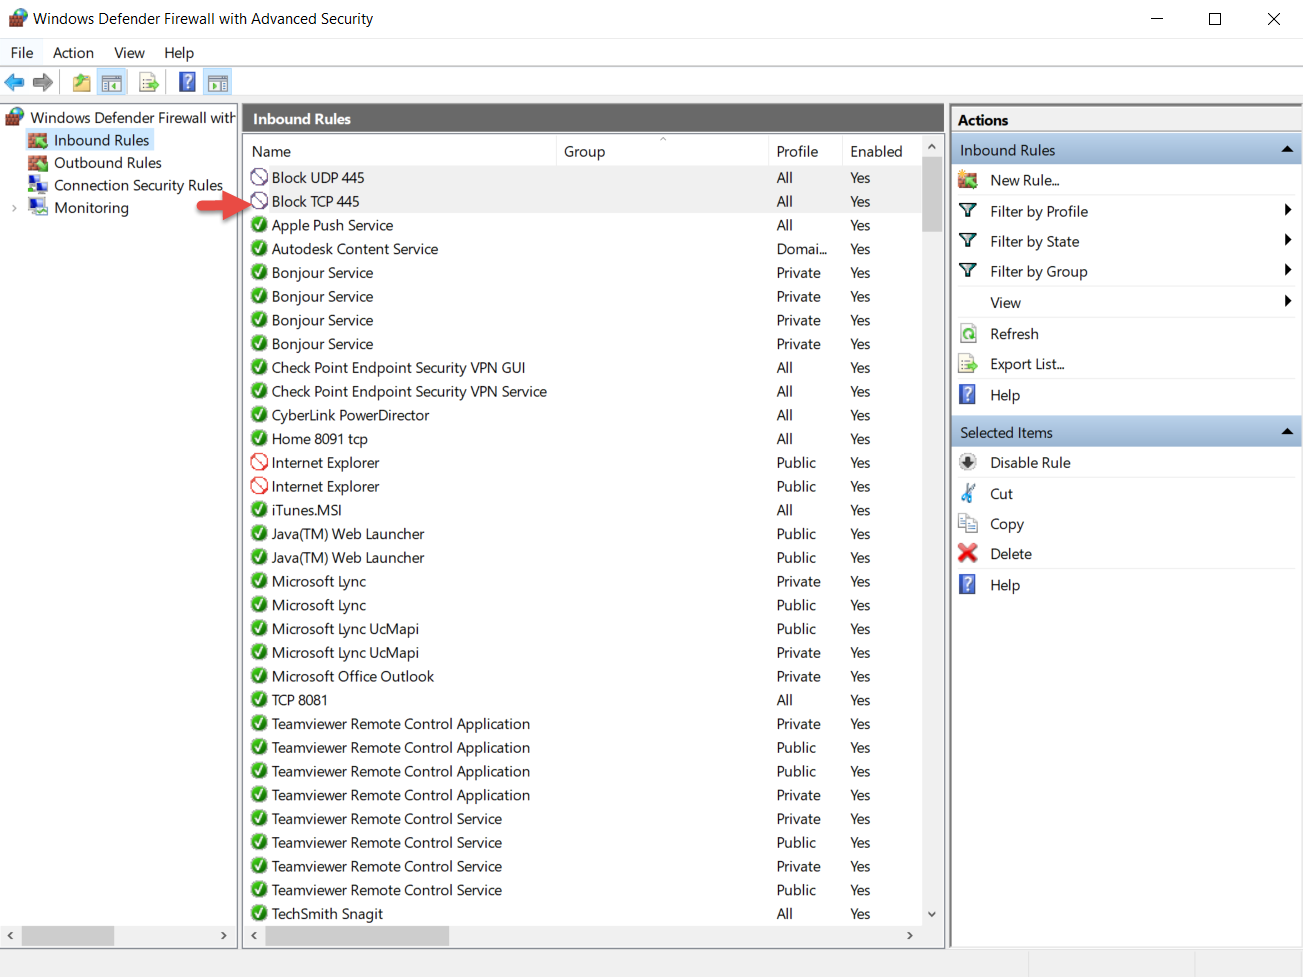Expand the Monitoring tree node
This screenshot has height=977, width=1303.
[14, 208]
